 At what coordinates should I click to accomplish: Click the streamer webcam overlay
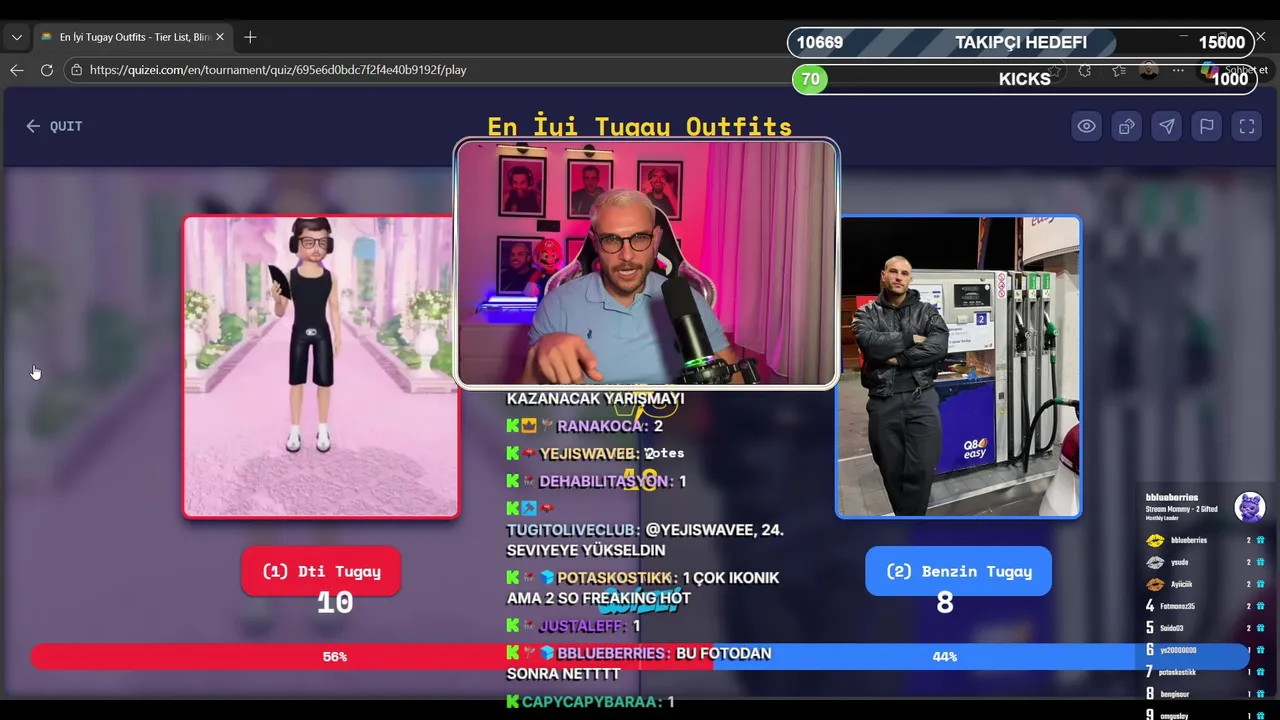[646, 263]
